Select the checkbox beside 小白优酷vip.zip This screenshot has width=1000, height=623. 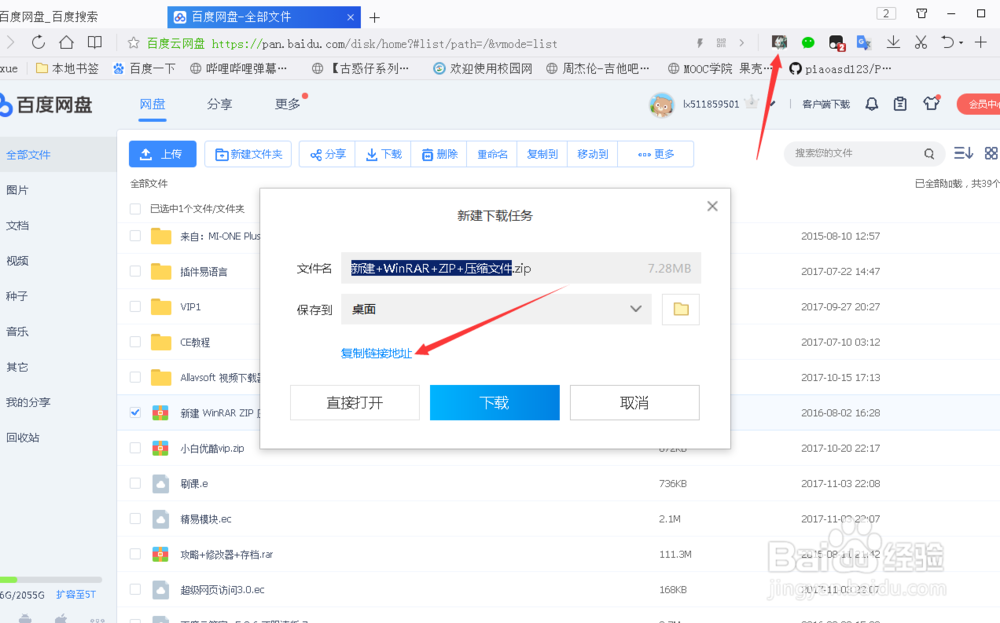tap(135, 448)
